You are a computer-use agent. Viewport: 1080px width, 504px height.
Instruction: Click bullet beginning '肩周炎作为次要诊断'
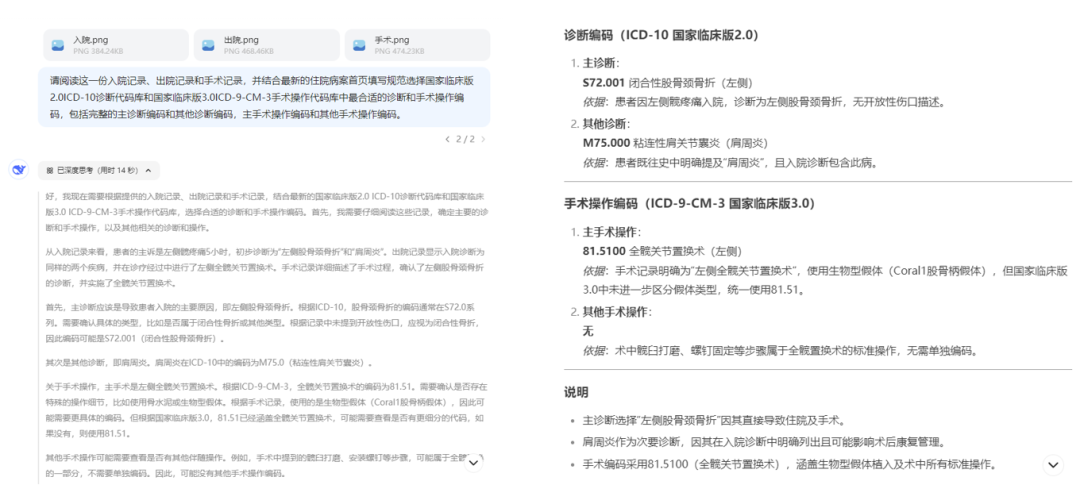tap(767, 442)
